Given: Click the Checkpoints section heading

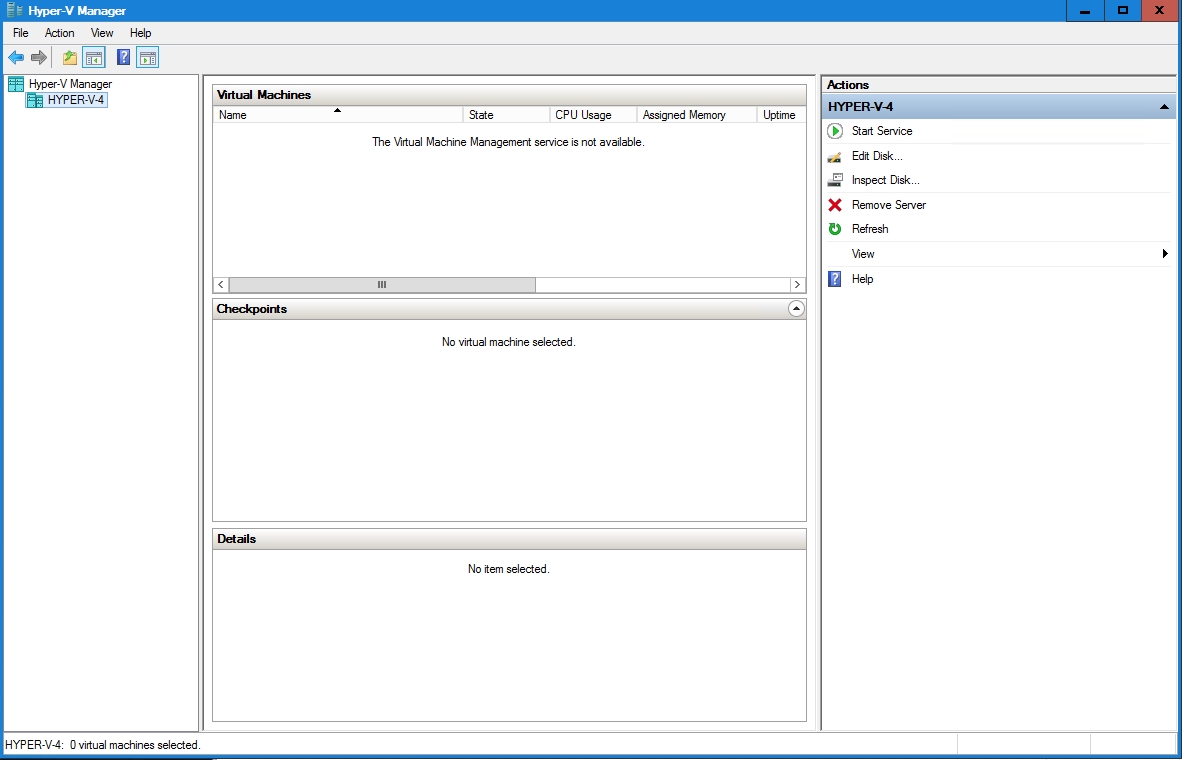Looking at the screenshot, I should click(x=252, y=309).
